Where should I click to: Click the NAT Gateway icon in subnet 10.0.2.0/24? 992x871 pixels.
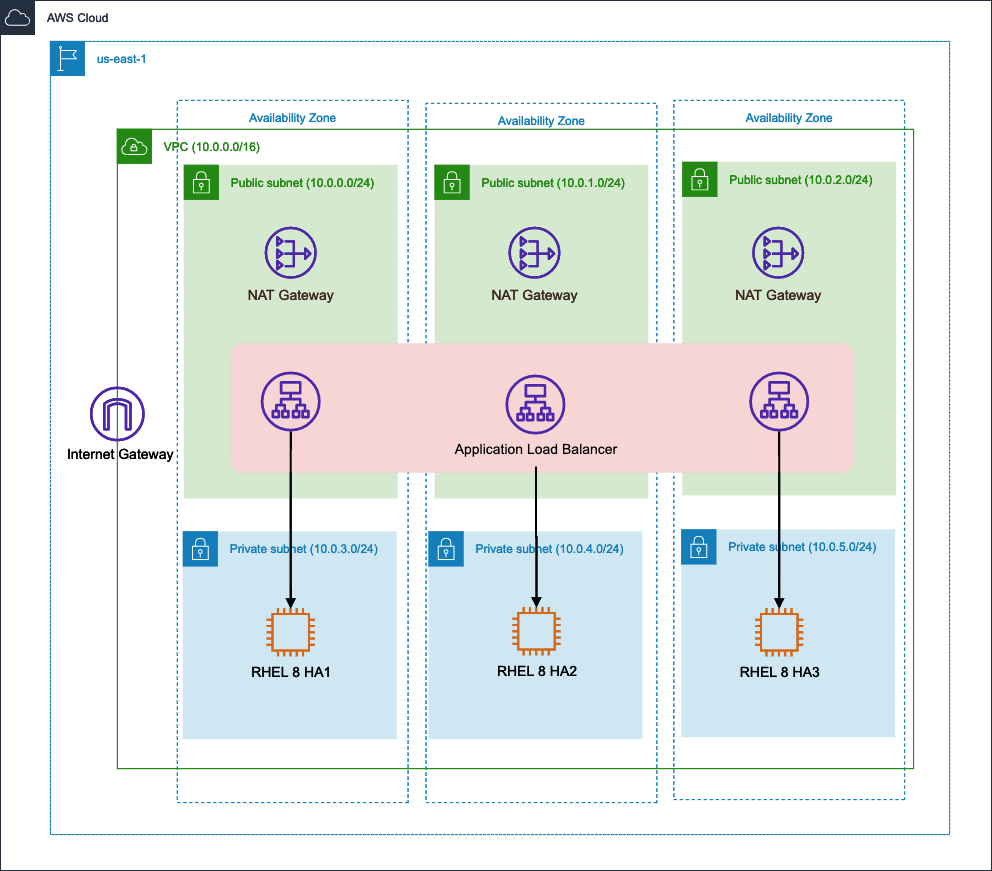[x=779, y=252]
